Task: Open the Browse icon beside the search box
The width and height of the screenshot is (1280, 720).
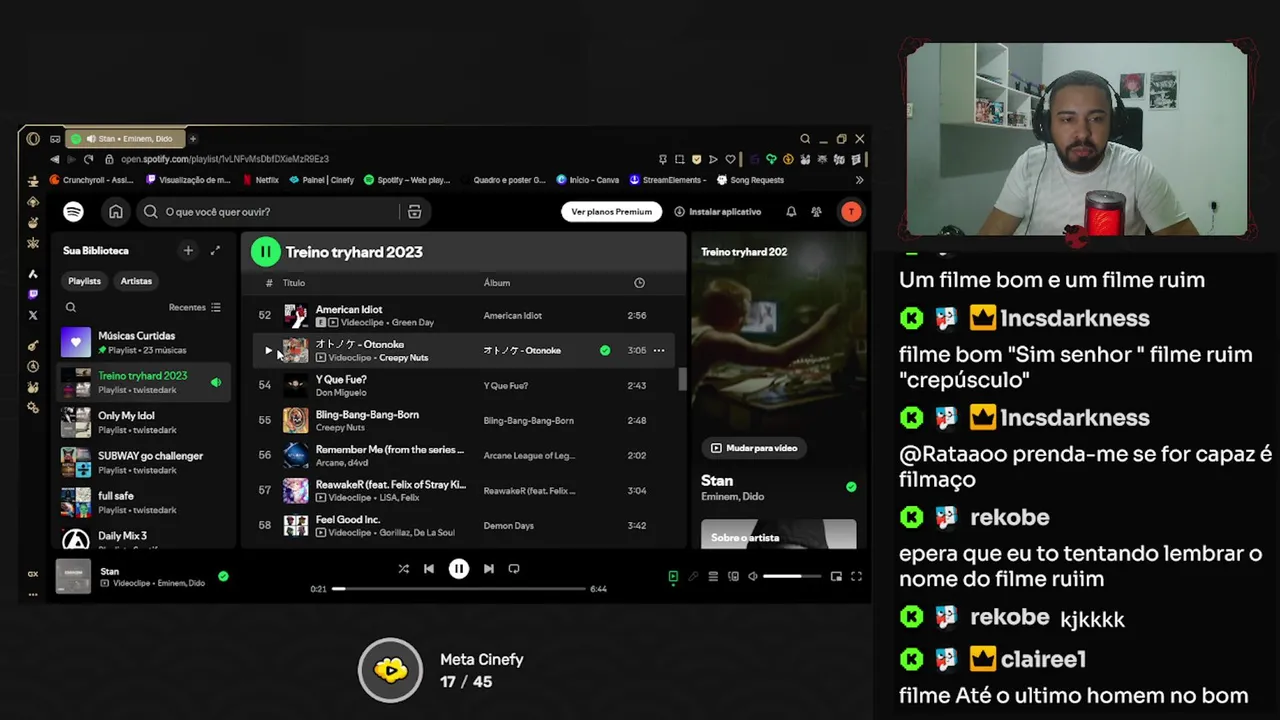Action: point(414,212)
